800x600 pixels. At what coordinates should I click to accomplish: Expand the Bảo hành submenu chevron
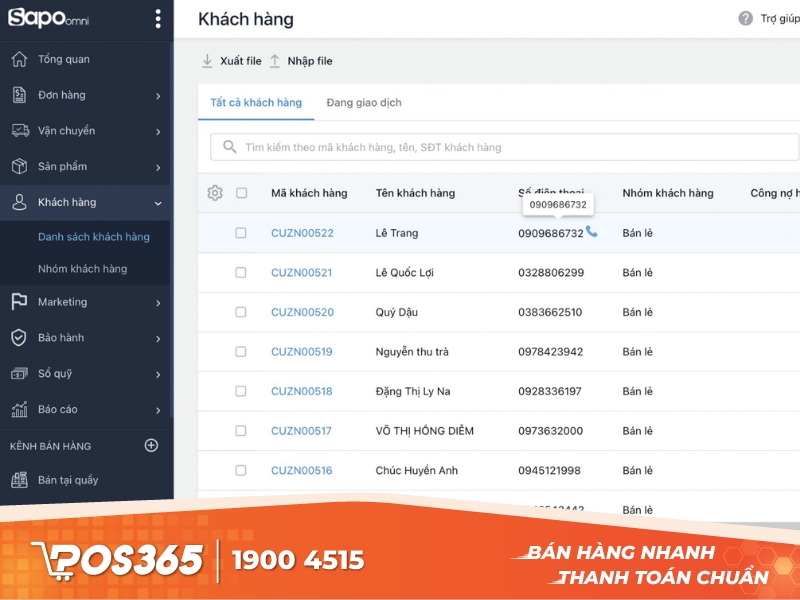[x=158, y=339]
